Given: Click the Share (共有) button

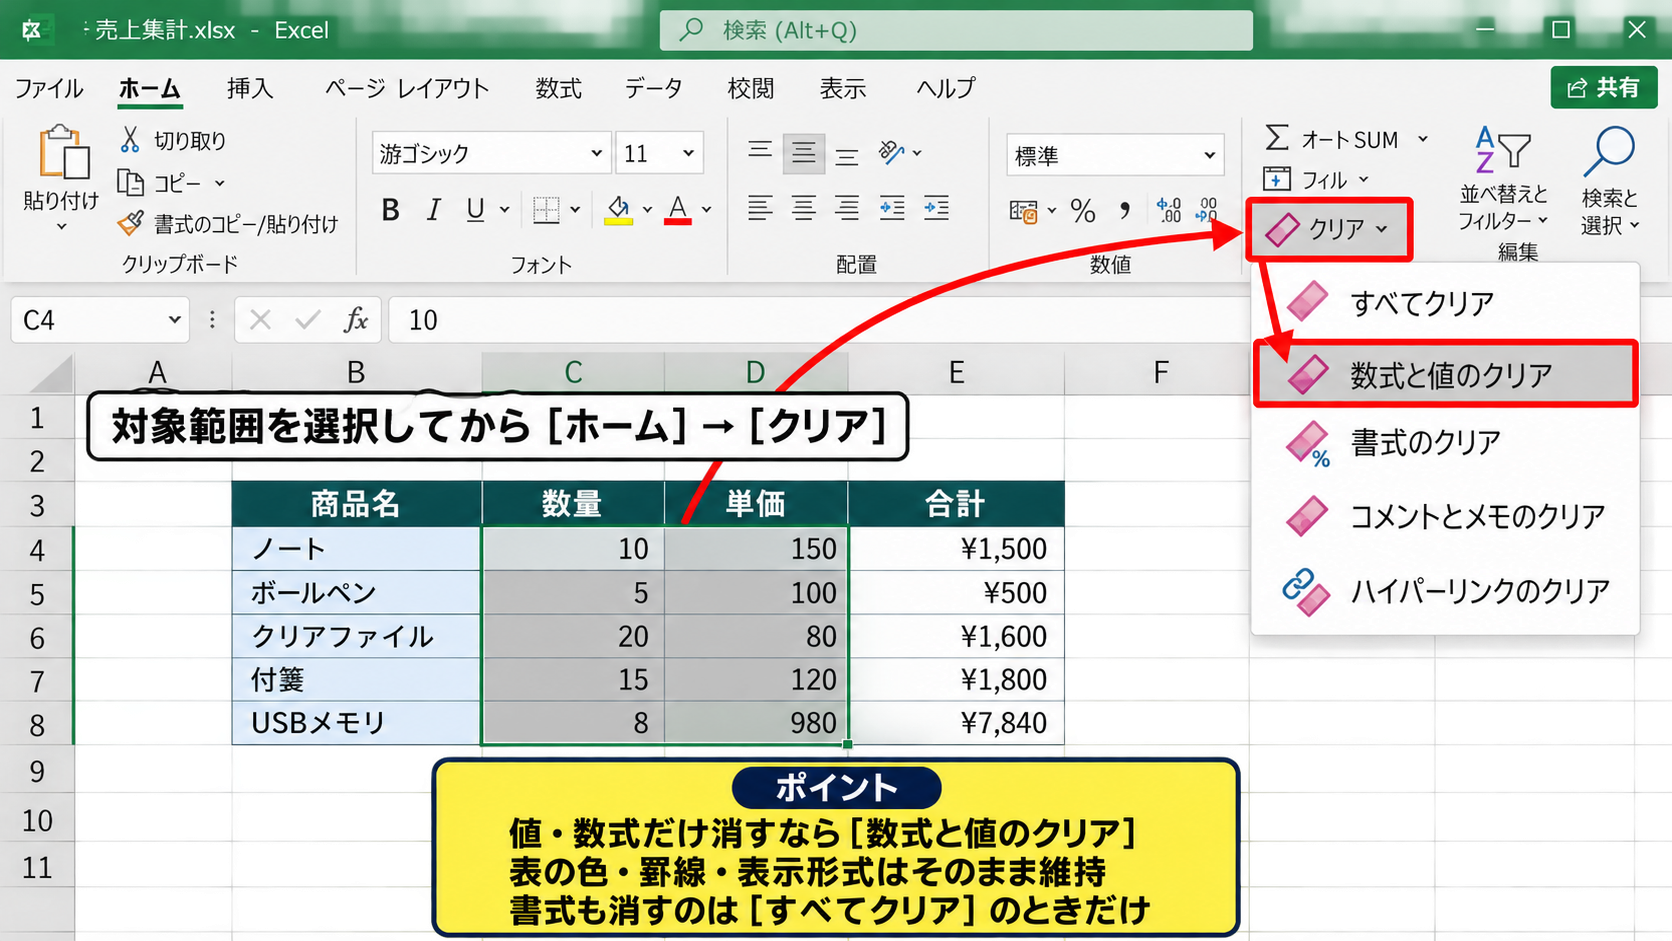Looking at the screenshot, I should point(1604,88).
